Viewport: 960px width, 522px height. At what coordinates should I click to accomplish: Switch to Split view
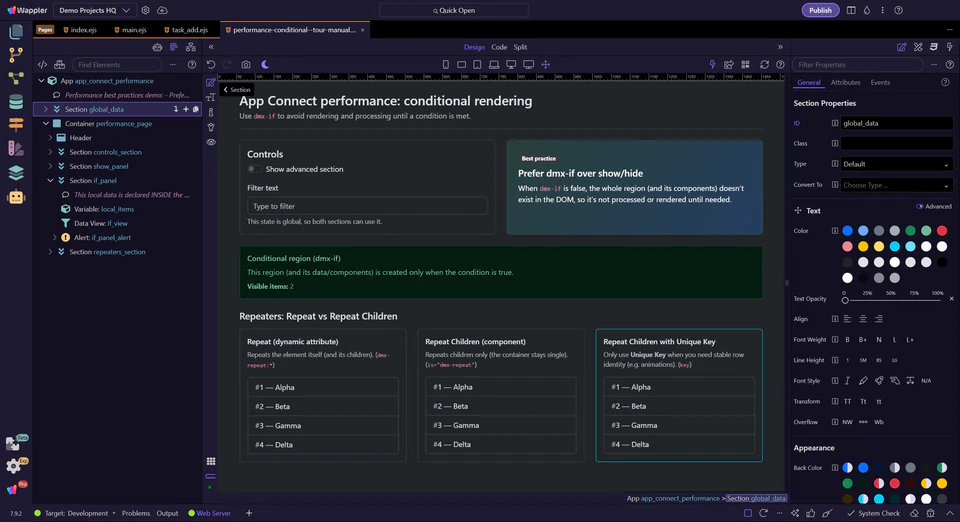520,47
